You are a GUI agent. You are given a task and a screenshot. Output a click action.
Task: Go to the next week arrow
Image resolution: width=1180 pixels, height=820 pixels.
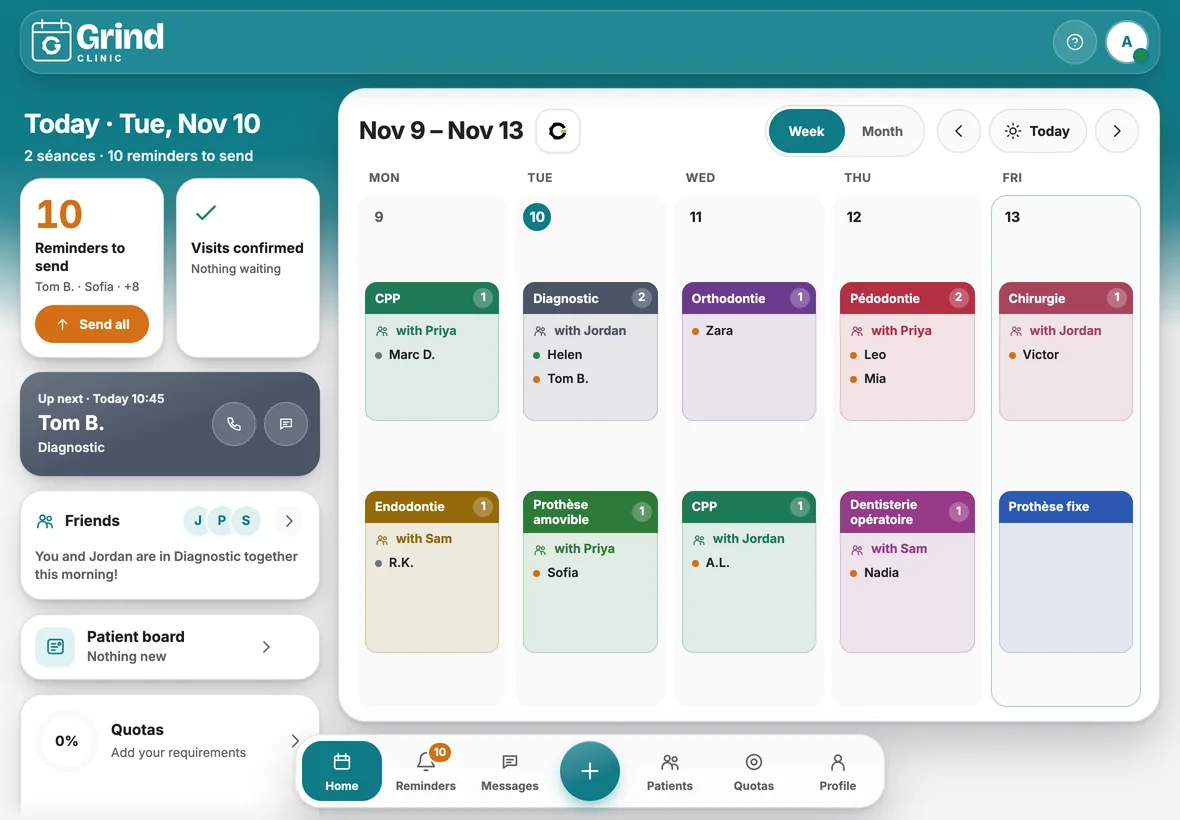pyautogui.click(x=1117, y=131)
